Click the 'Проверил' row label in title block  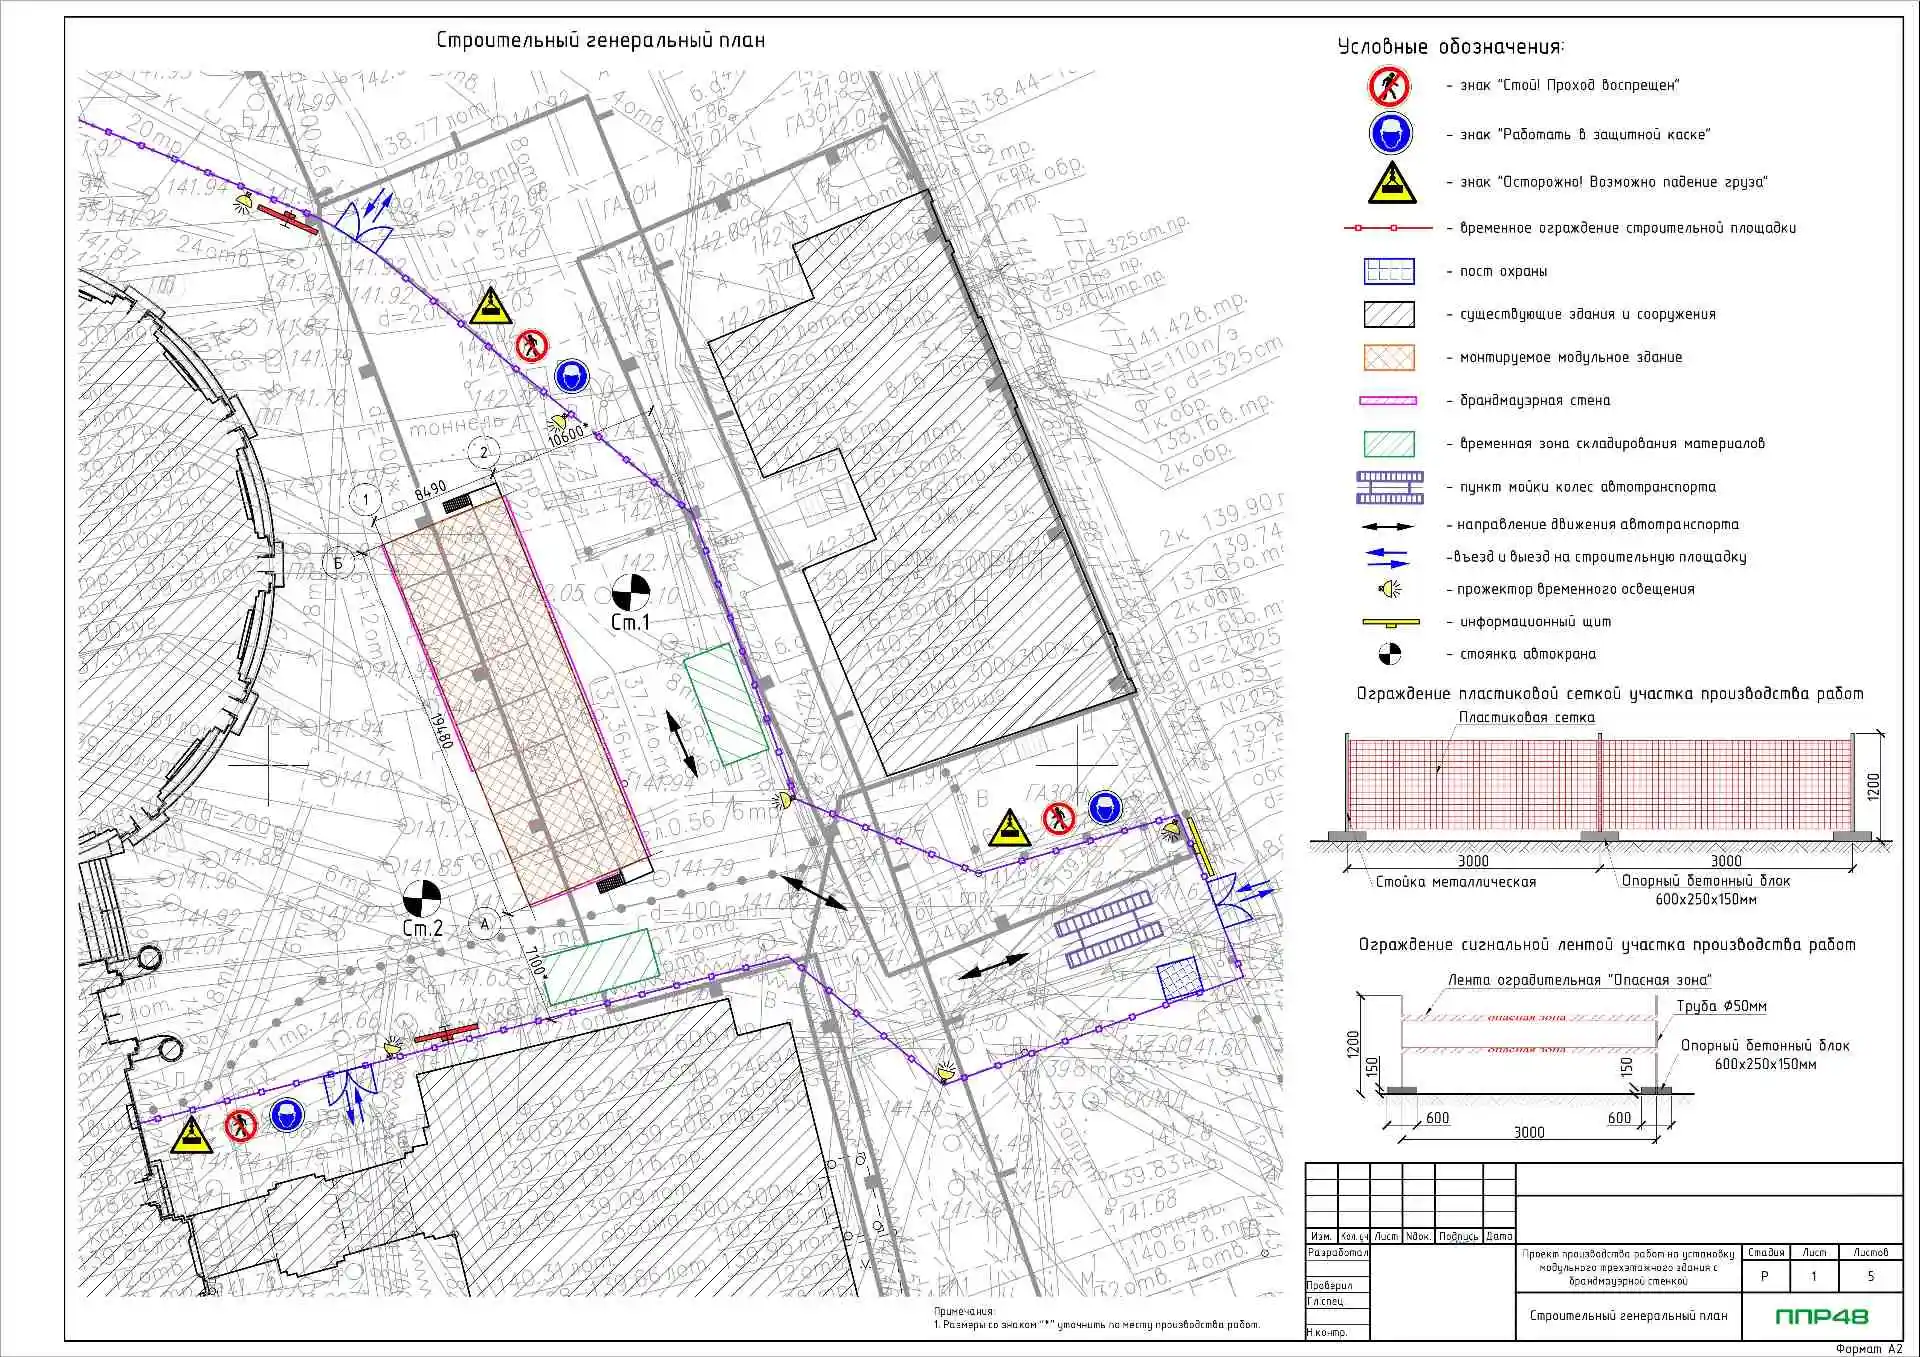(1330, 1285)
